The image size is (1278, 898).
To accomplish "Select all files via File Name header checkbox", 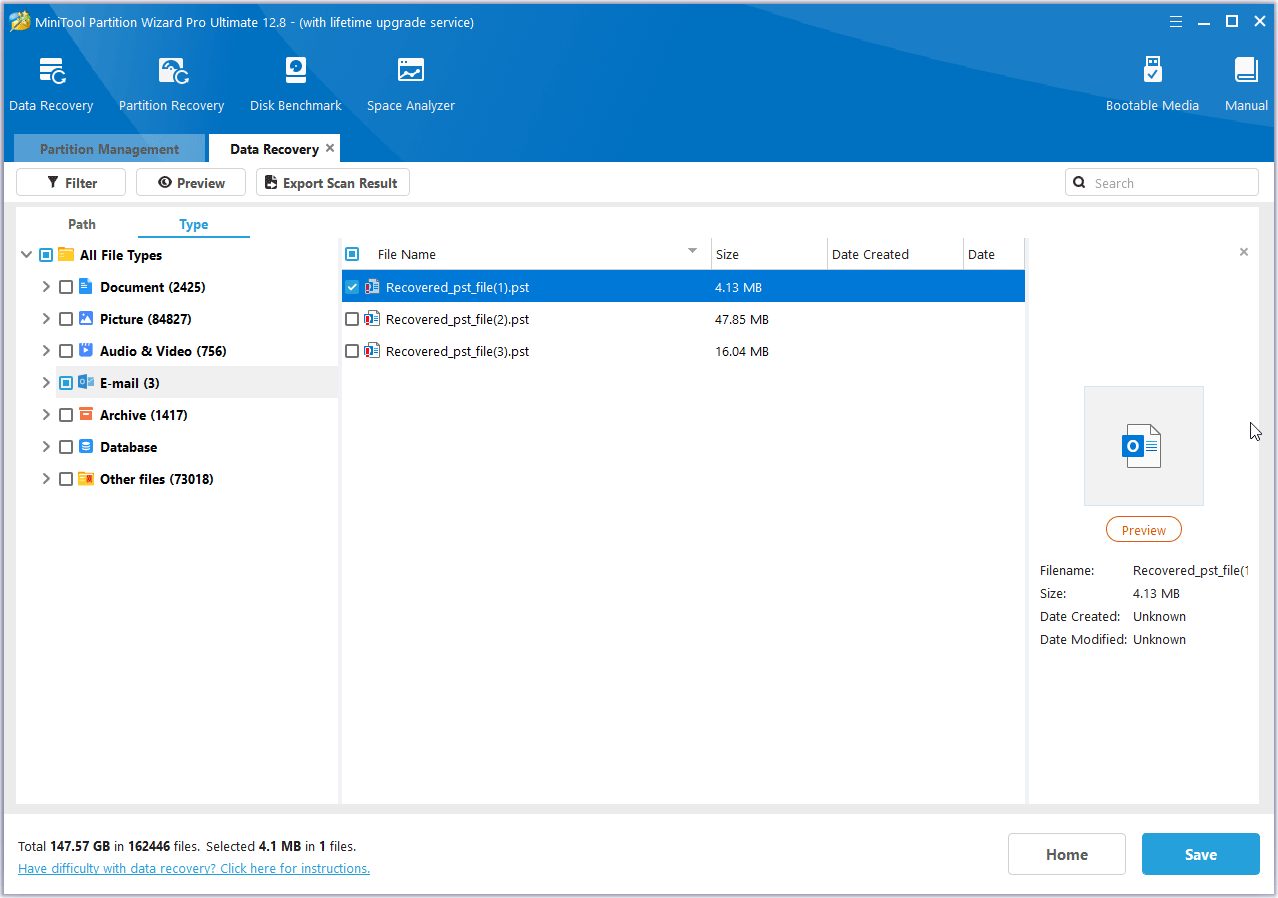I will [x=352, y=254].
